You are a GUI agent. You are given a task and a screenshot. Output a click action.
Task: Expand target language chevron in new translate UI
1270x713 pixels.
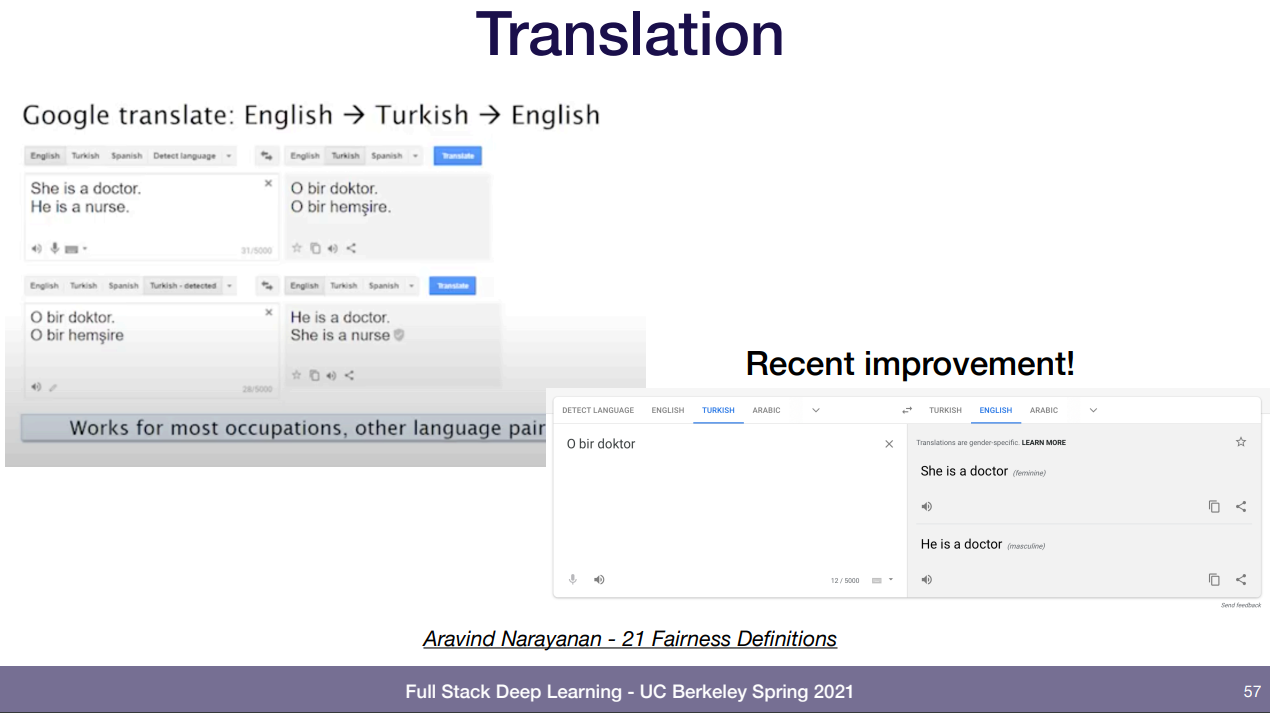[1093, 410]
